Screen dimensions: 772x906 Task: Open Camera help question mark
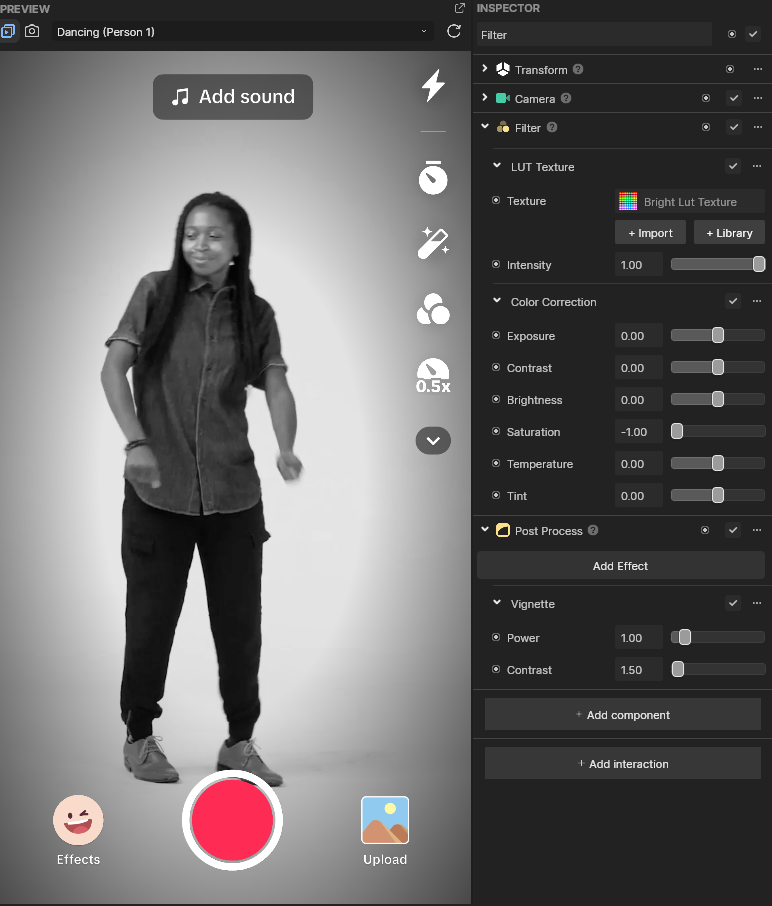(566, 98)
